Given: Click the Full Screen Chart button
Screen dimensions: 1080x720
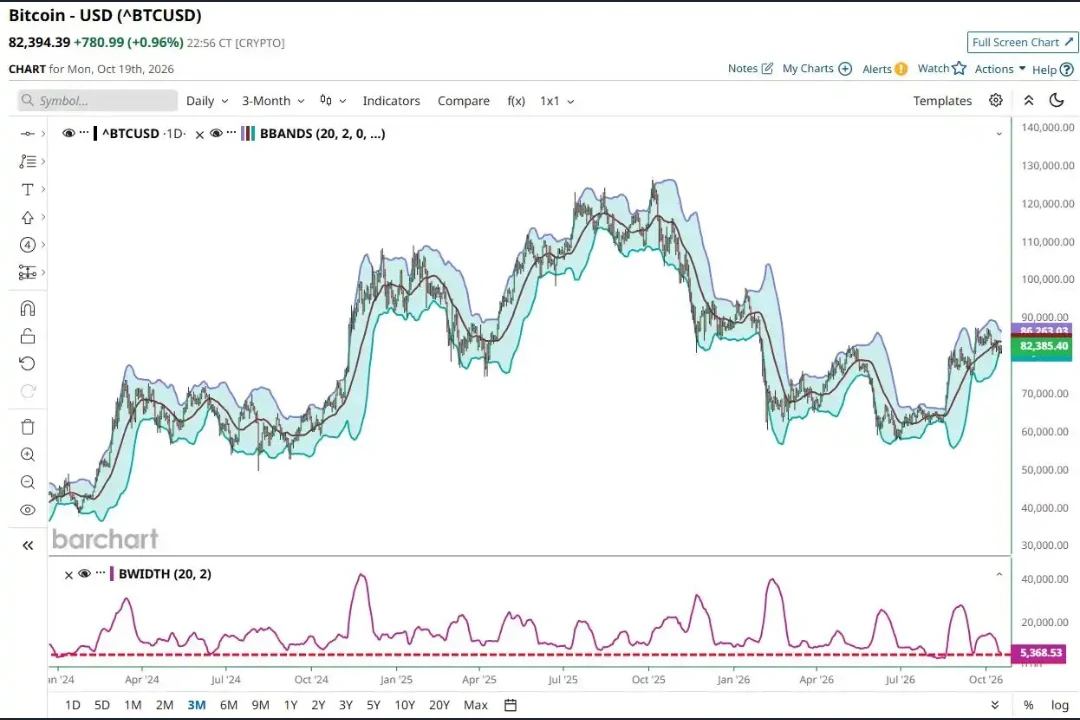Looking at the screenshot, I should click(1022, 43).
